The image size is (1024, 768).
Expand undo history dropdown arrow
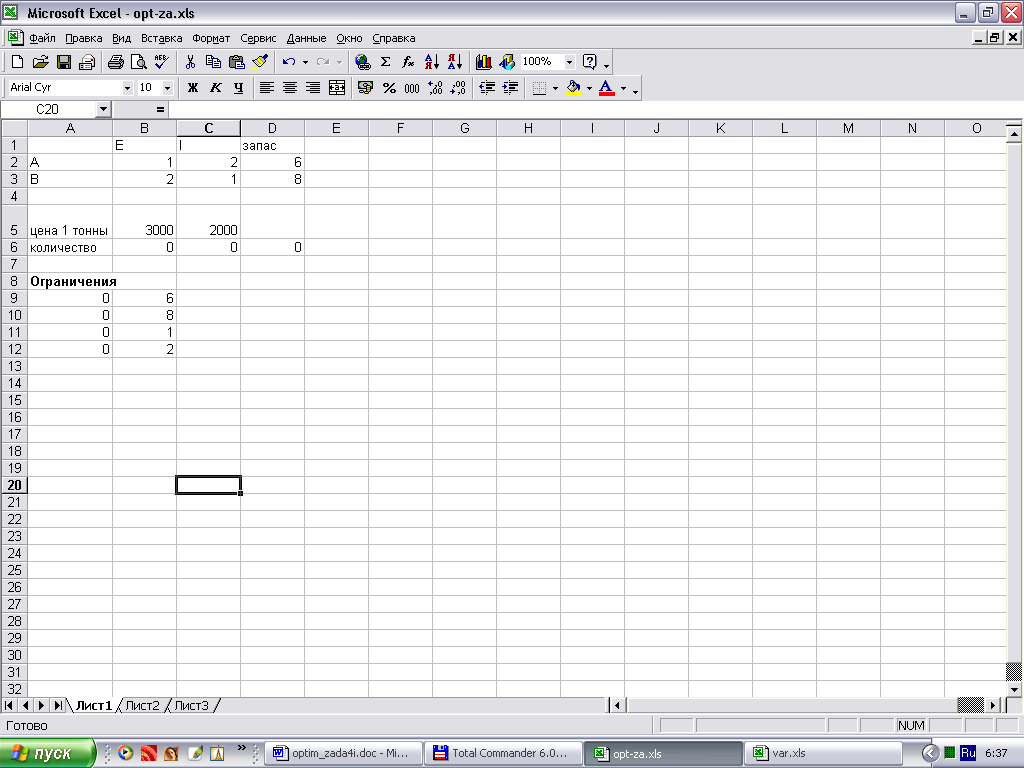305,62
